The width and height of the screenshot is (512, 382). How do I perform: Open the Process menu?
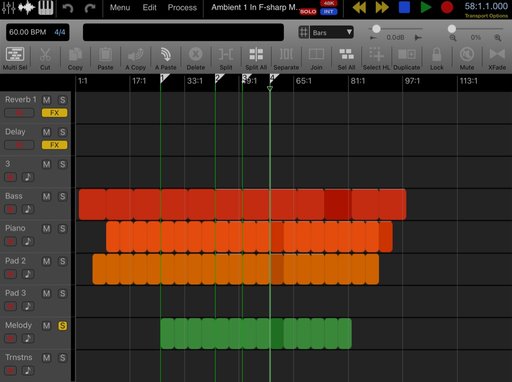[182, 7]
